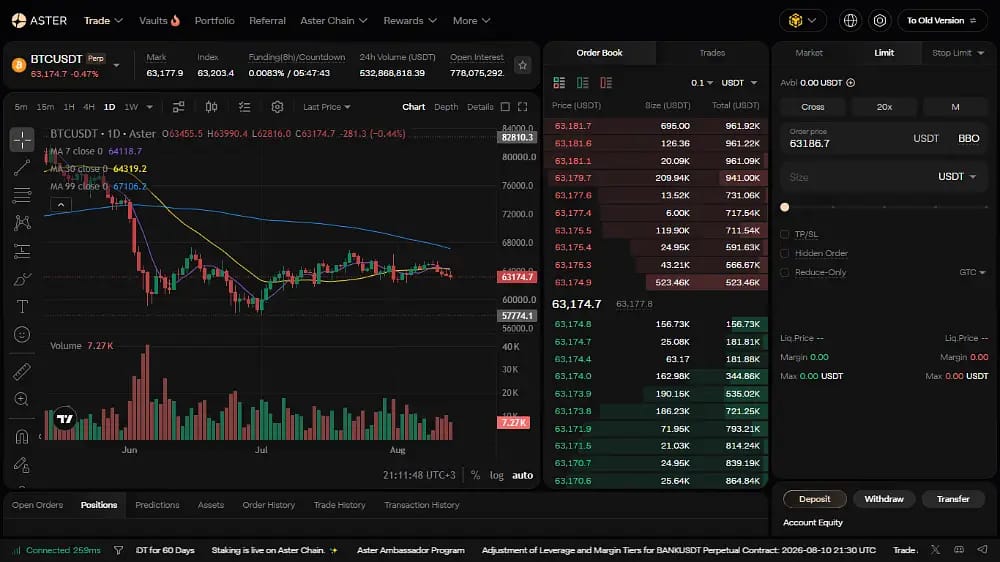Open the Last Price dropdown
This screenshot has height=562, width=1000.
coord(327,107)
